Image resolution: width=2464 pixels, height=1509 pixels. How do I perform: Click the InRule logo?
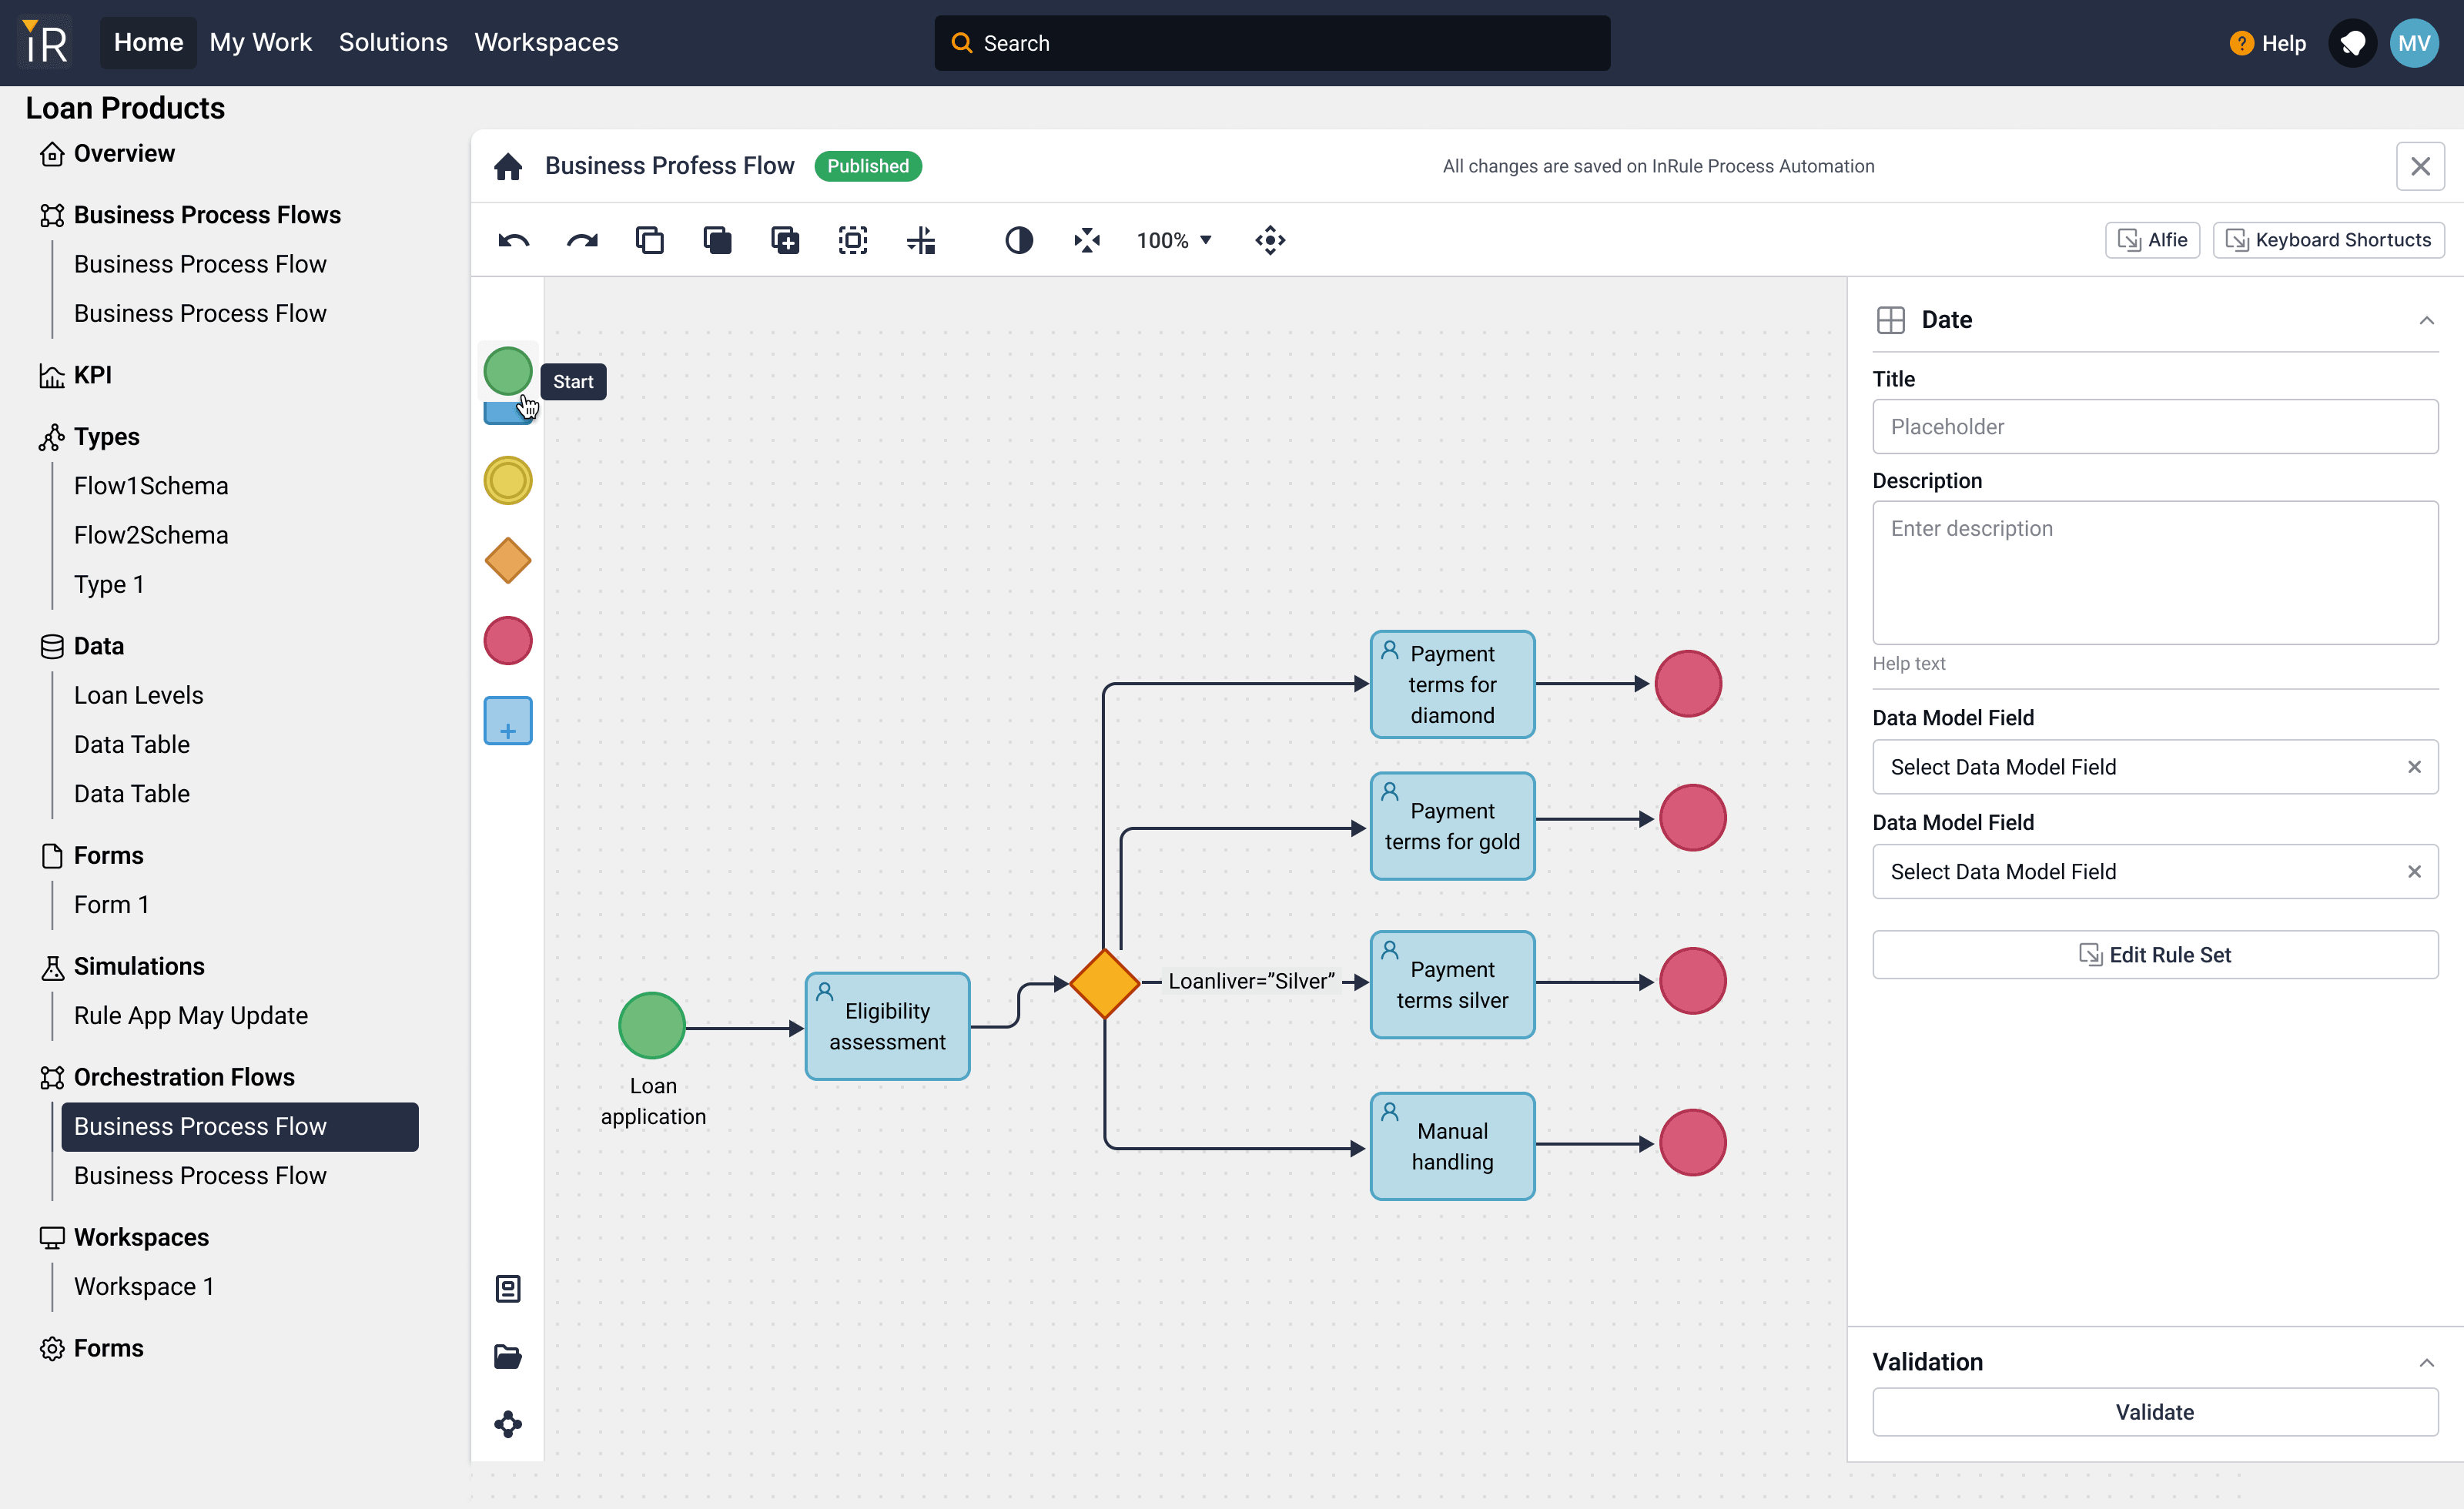click(x=46, y=42)
